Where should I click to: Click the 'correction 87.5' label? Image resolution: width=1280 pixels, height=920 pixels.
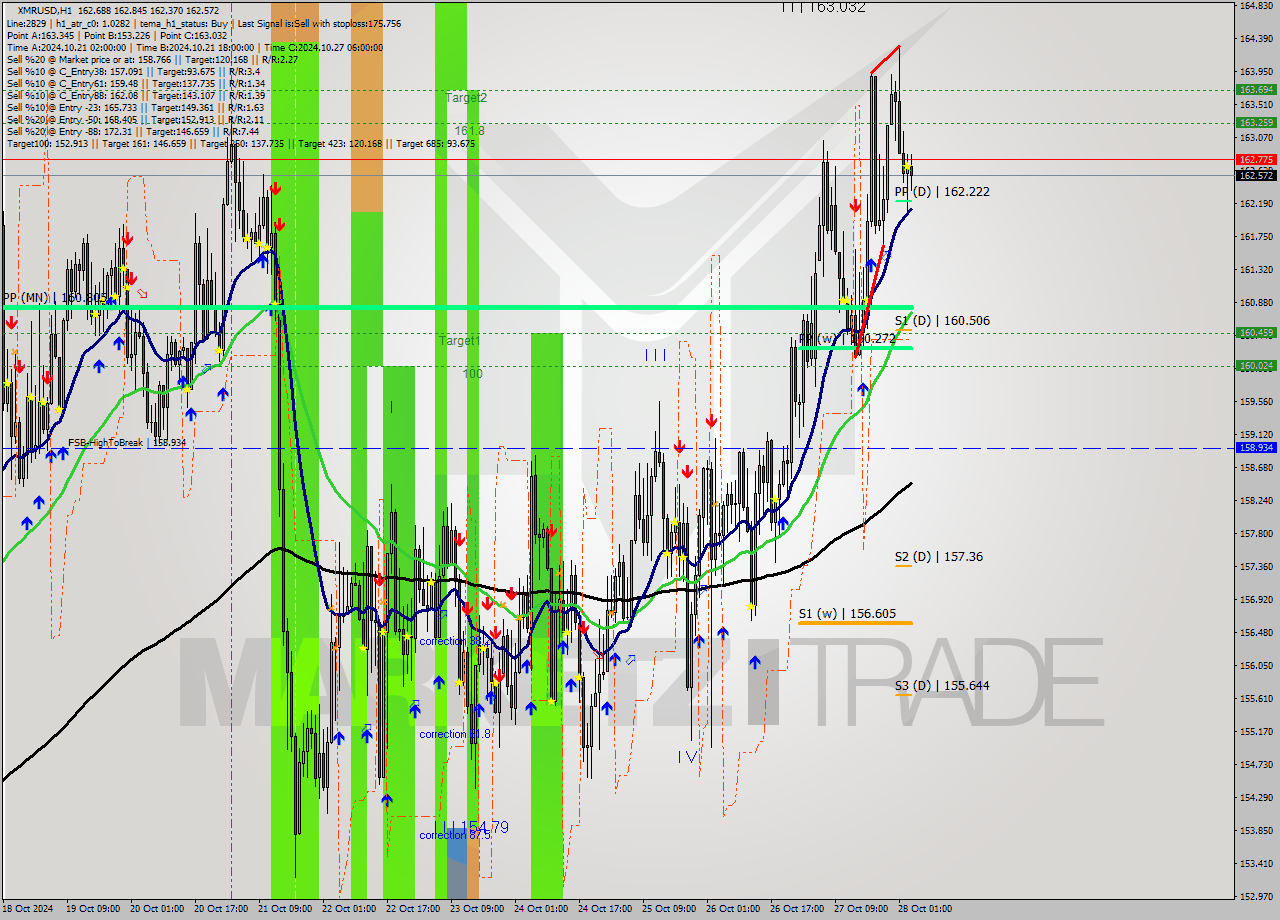(455, 835)
